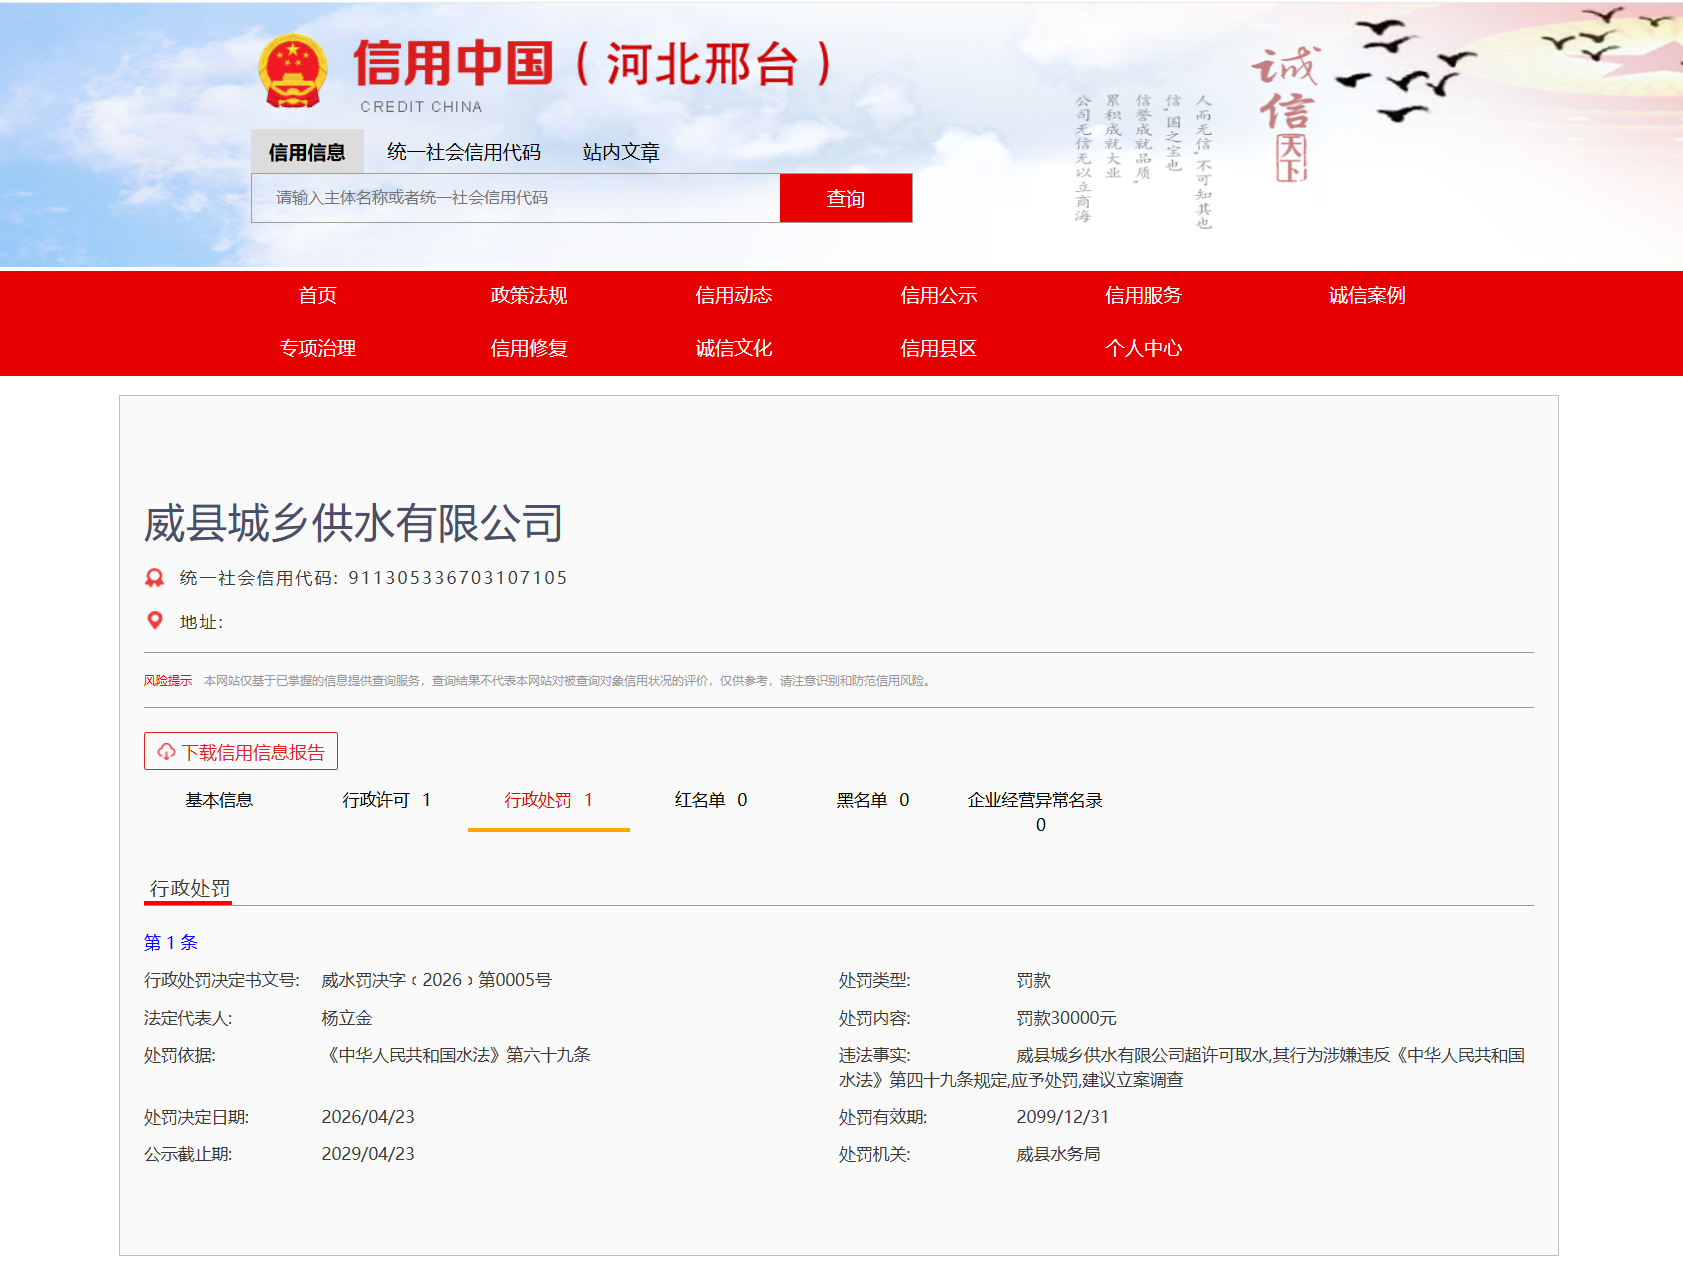Click the search input field

coord(515,198)
